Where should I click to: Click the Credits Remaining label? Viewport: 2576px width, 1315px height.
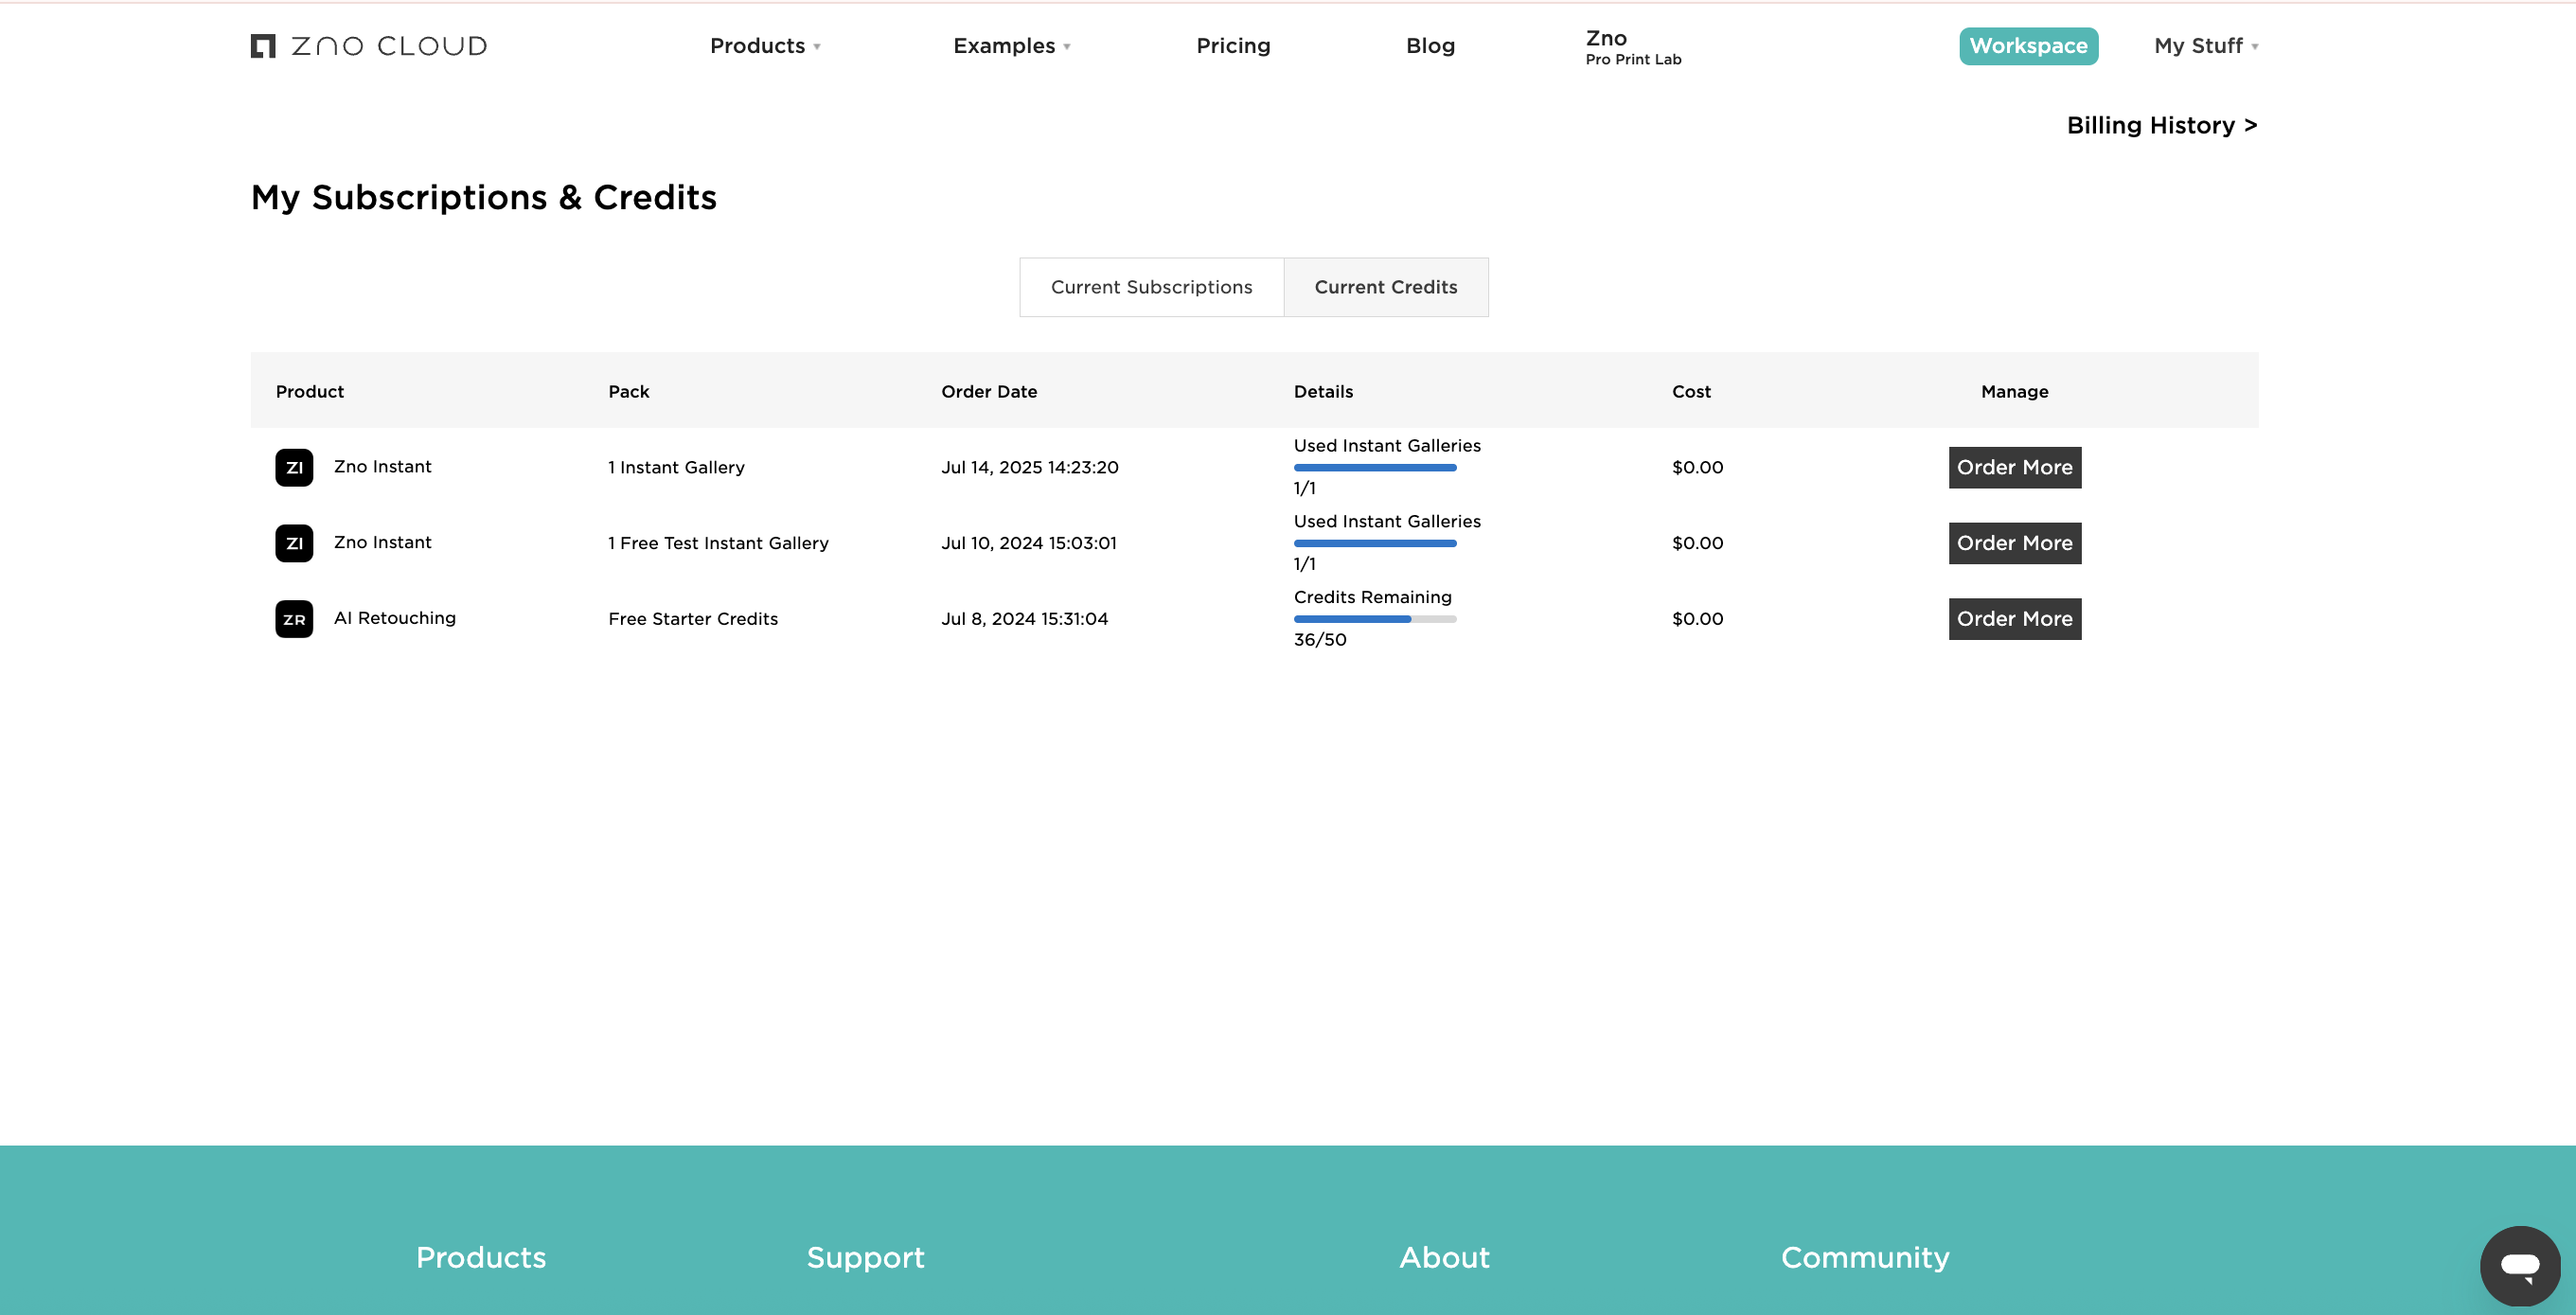pyautogui.click(x=1372, y=597)
